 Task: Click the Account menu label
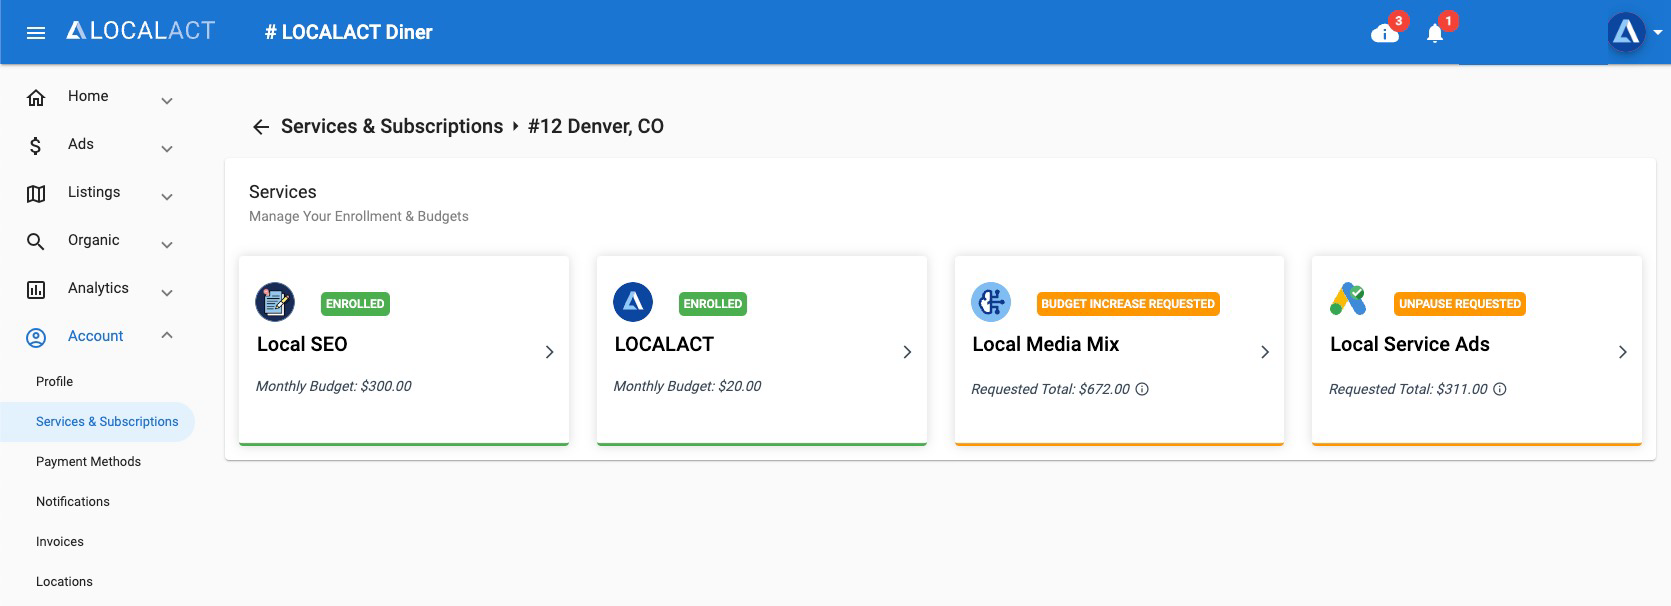(96, 336)
